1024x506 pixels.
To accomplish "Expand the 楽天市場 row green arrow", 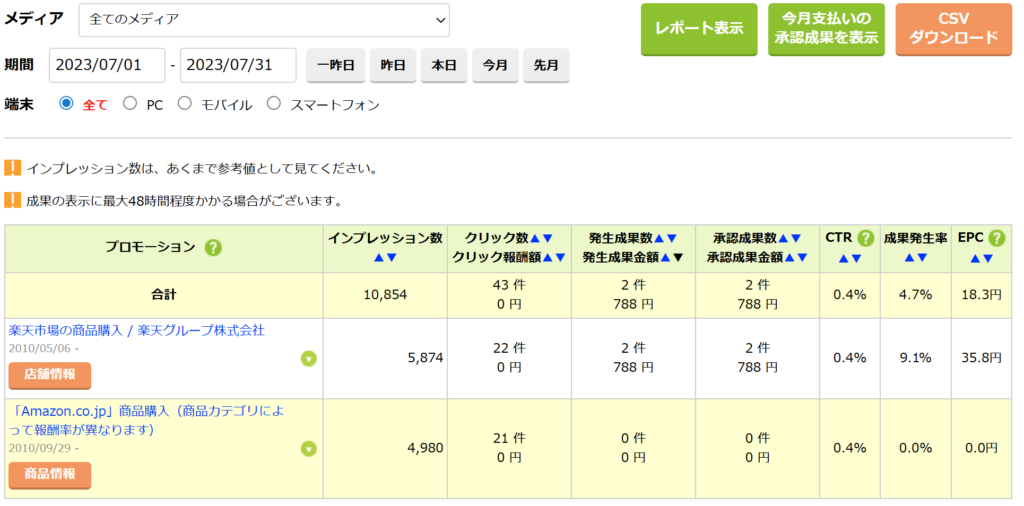I will coord(309,359).
